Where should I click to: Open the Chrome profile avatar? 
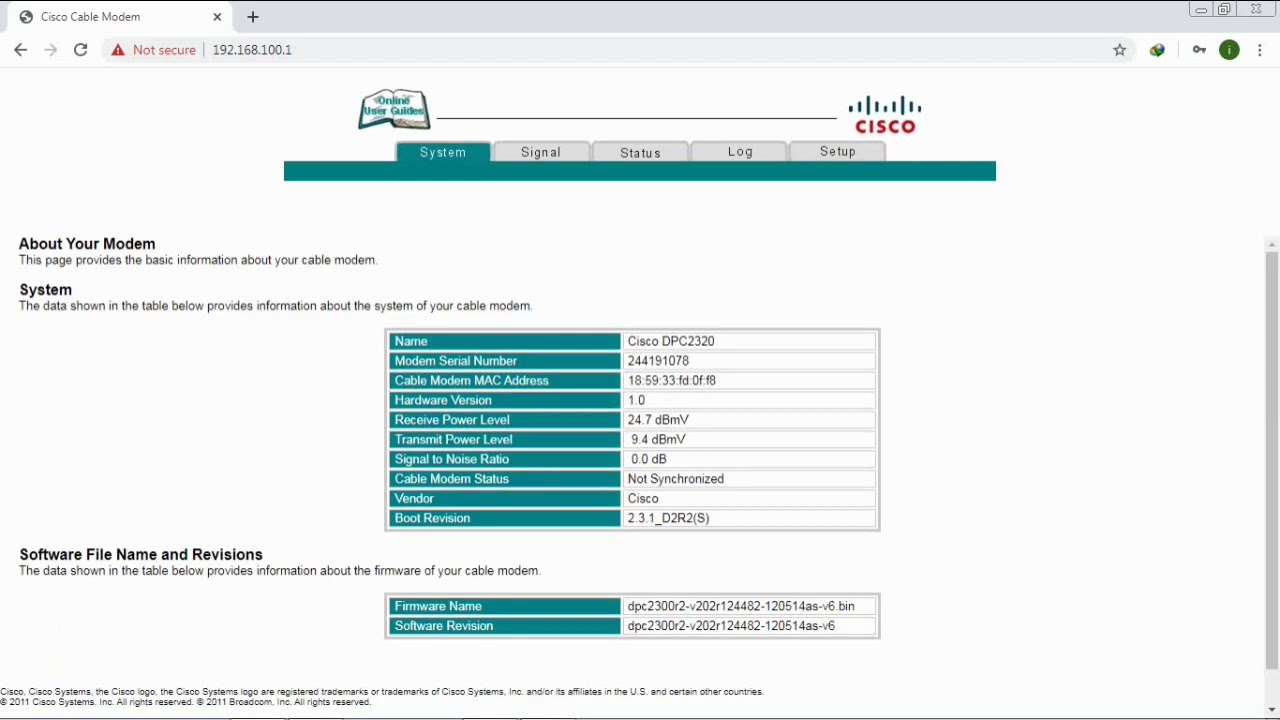pyautogui.click(x=1229, y=50)
